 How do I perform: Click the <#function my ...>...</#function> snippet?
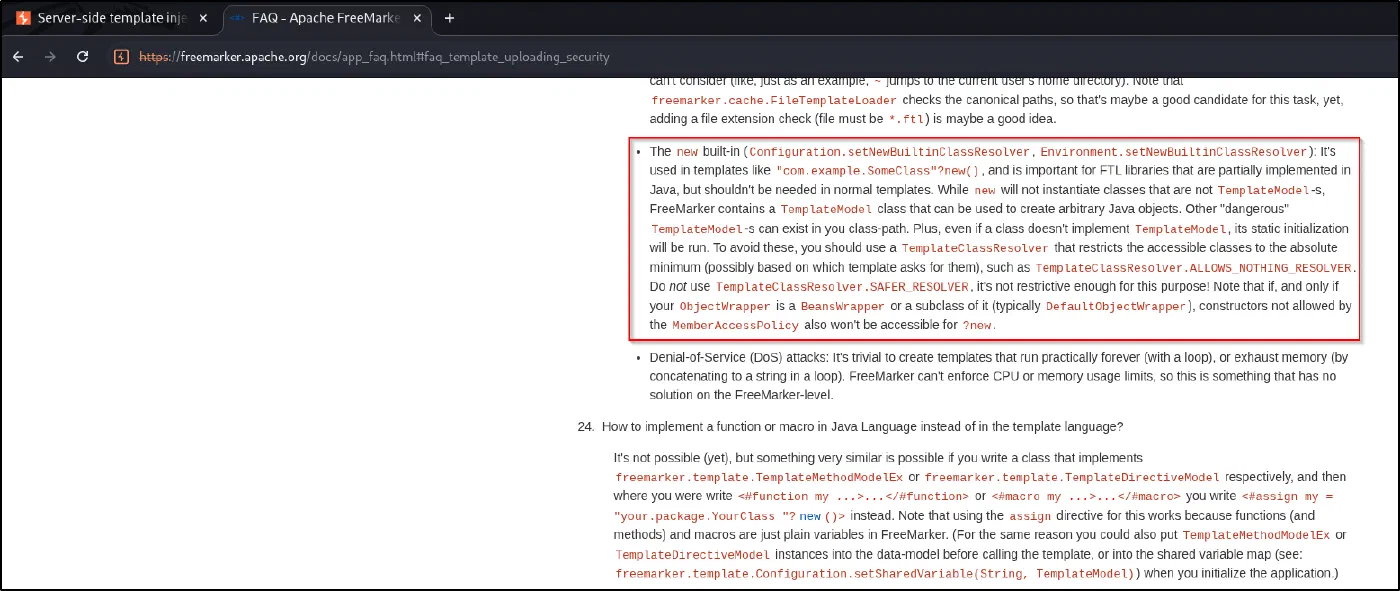(x=853, y=496)
